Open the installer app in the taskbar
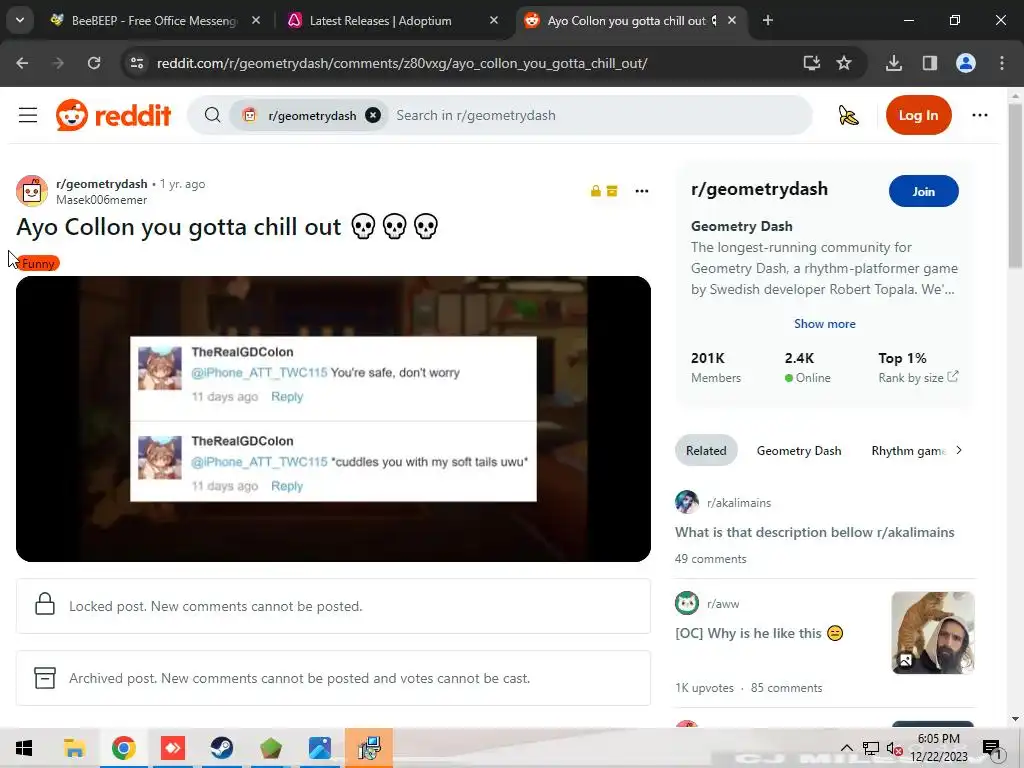The height and width of the screenshot is (768, 1024). (x=369, y=748)
